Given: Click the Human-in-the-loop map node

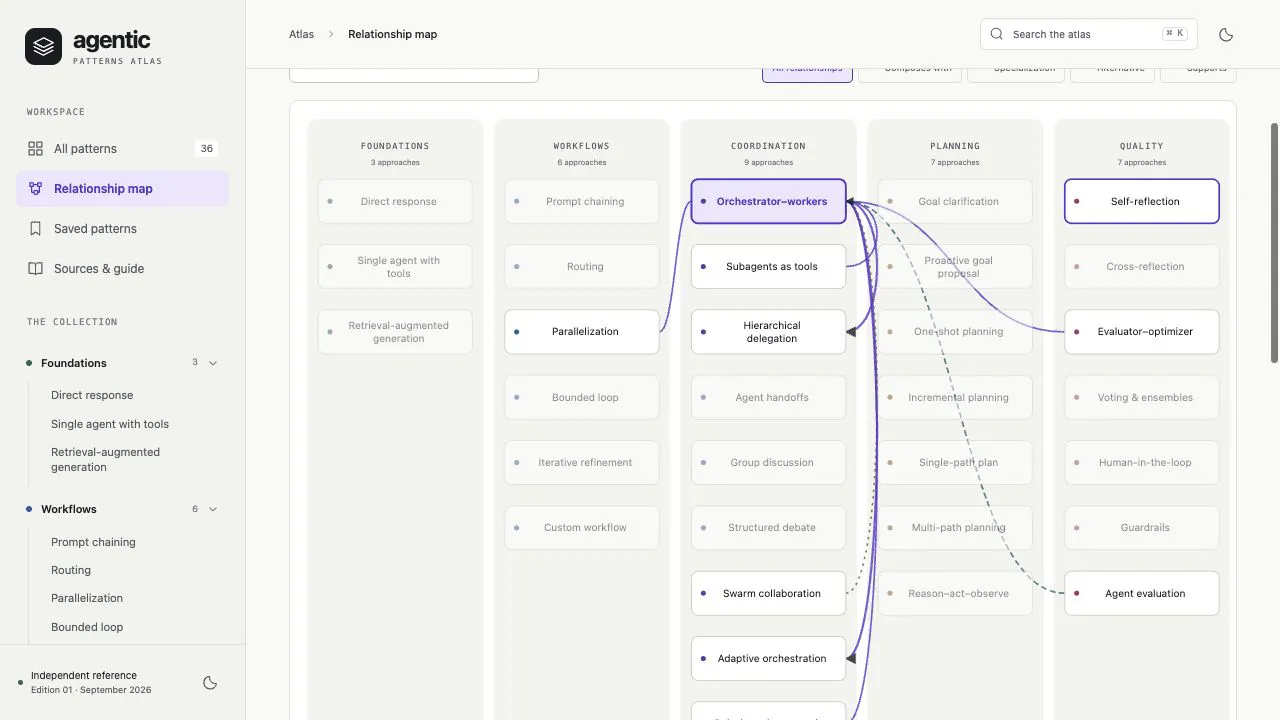Looking at the screenshot, I should pyautogui.click(x=1142, y=463).
